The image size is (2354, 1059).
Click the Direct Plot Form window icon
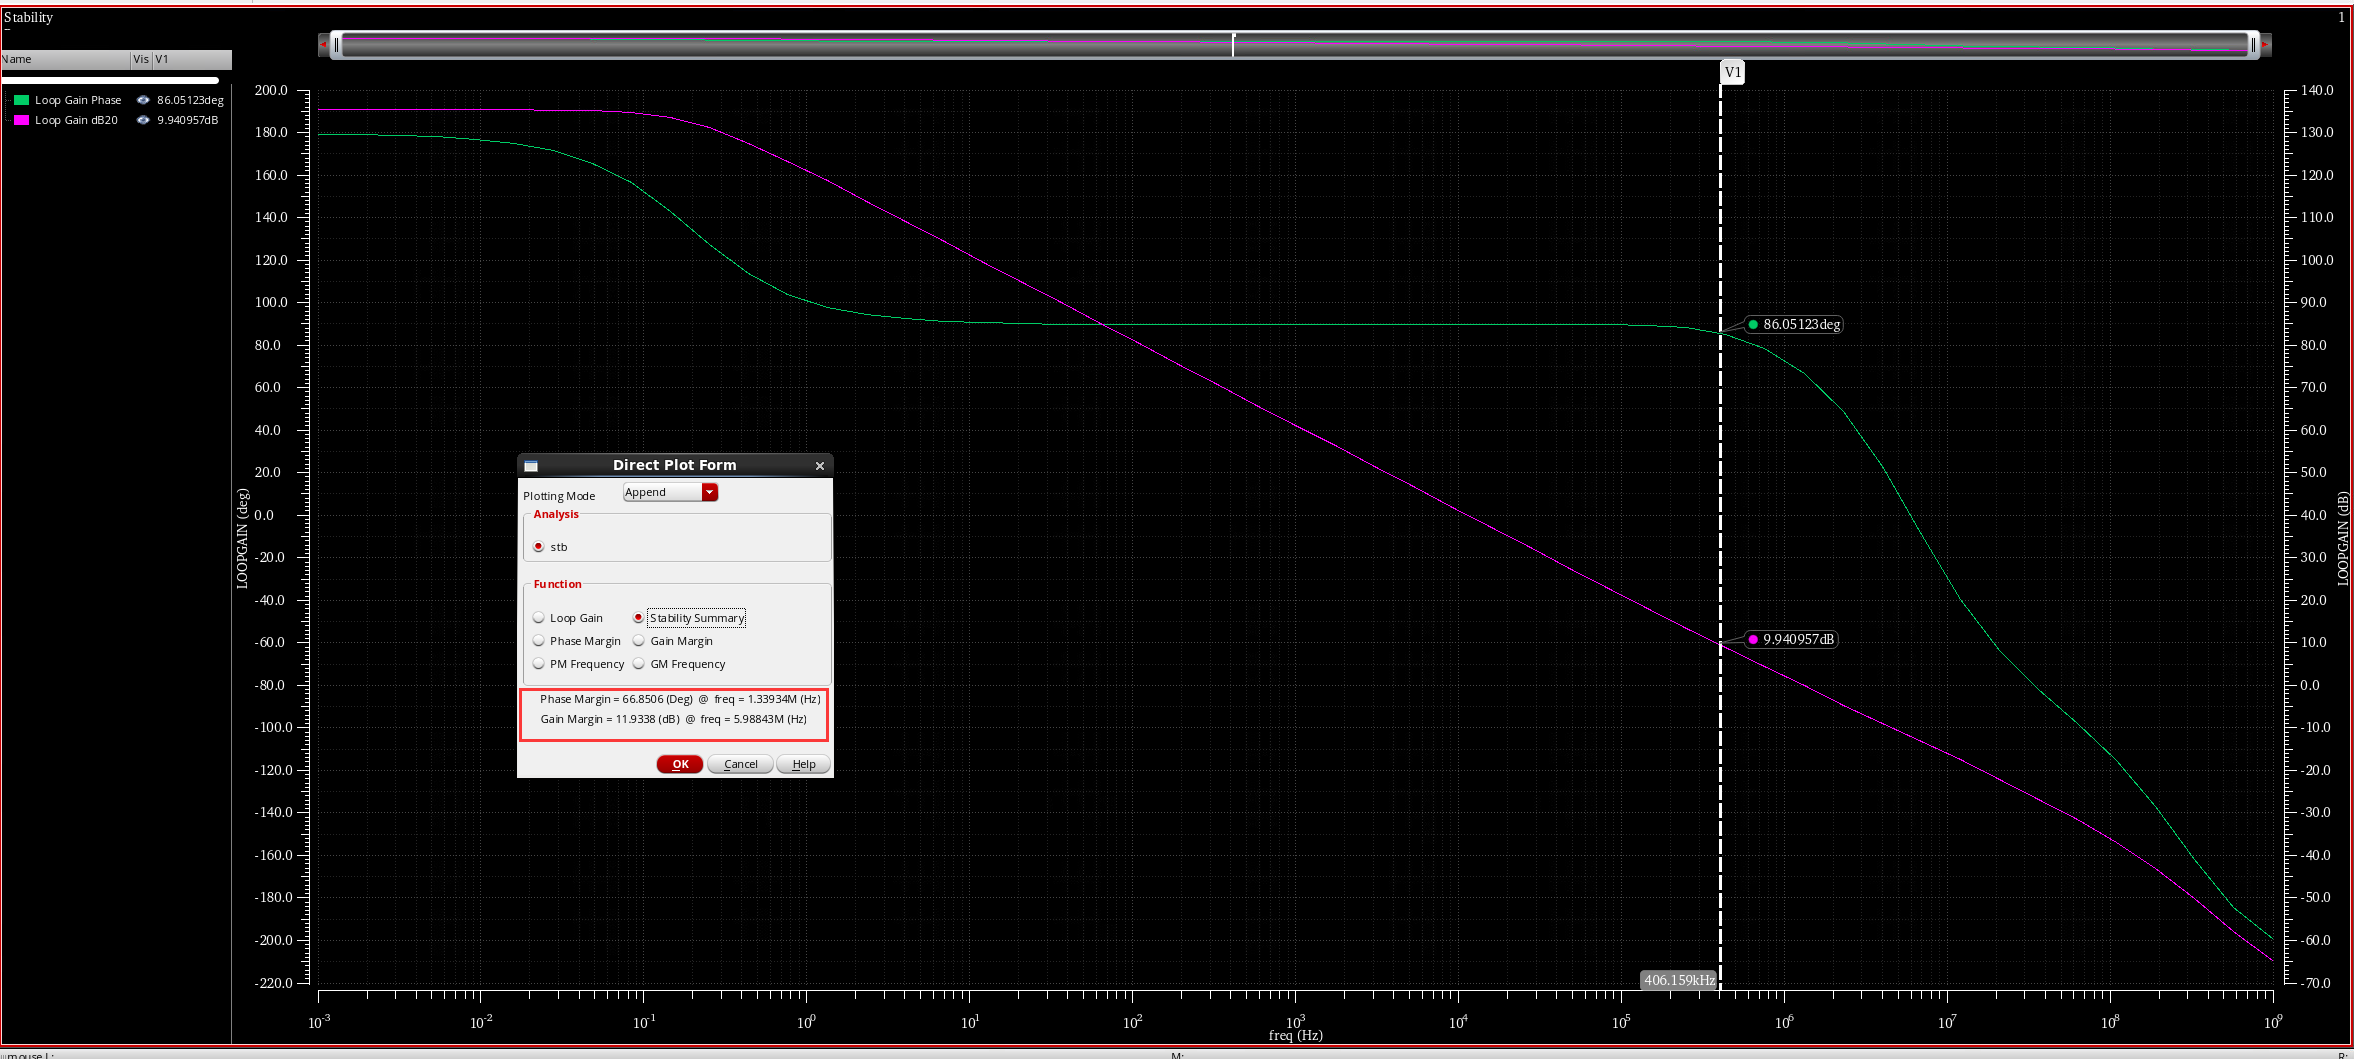[531, 466]
